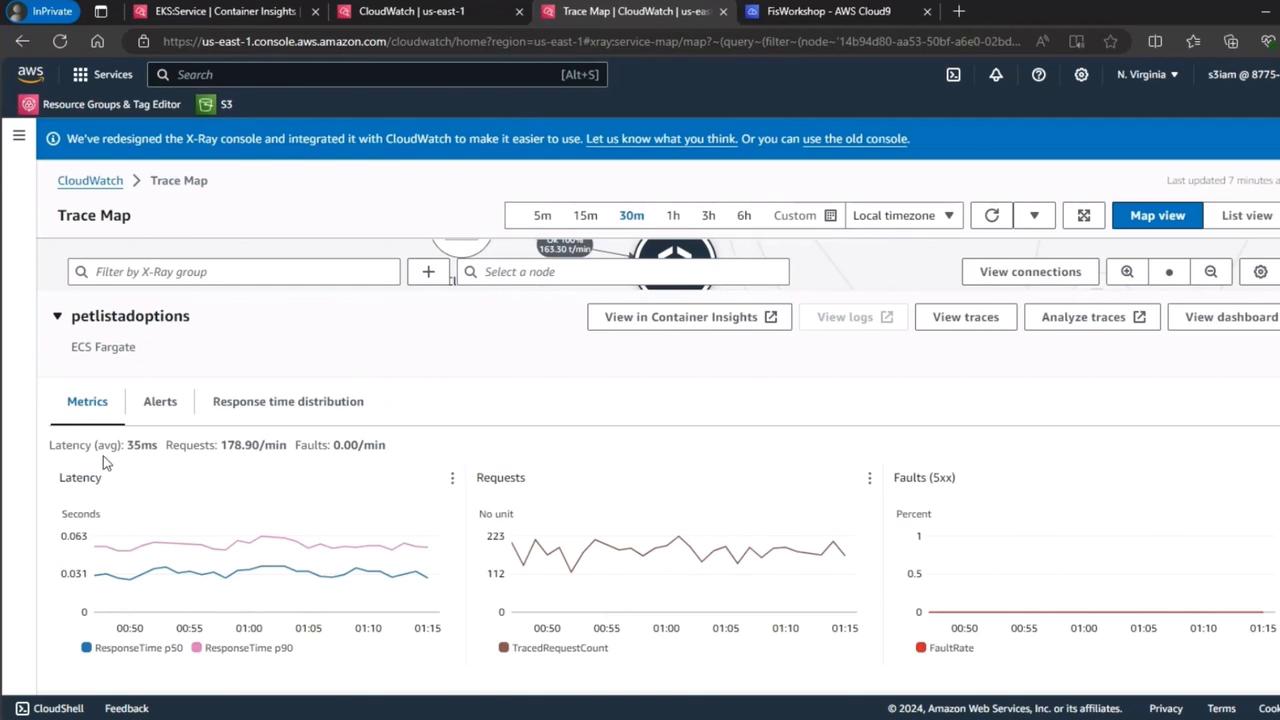Collapse the petlistadoptions section

[x=57, y=316]
